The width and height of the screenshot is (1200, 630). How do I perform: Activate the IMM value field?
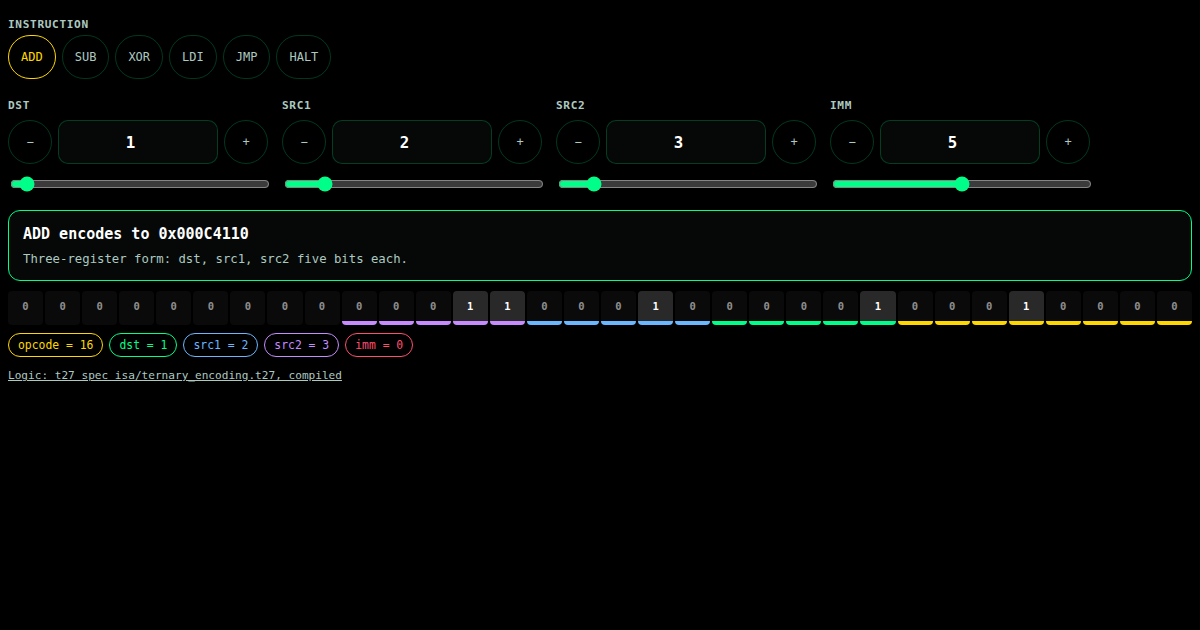pyautogui.click(x=960, y=142)
